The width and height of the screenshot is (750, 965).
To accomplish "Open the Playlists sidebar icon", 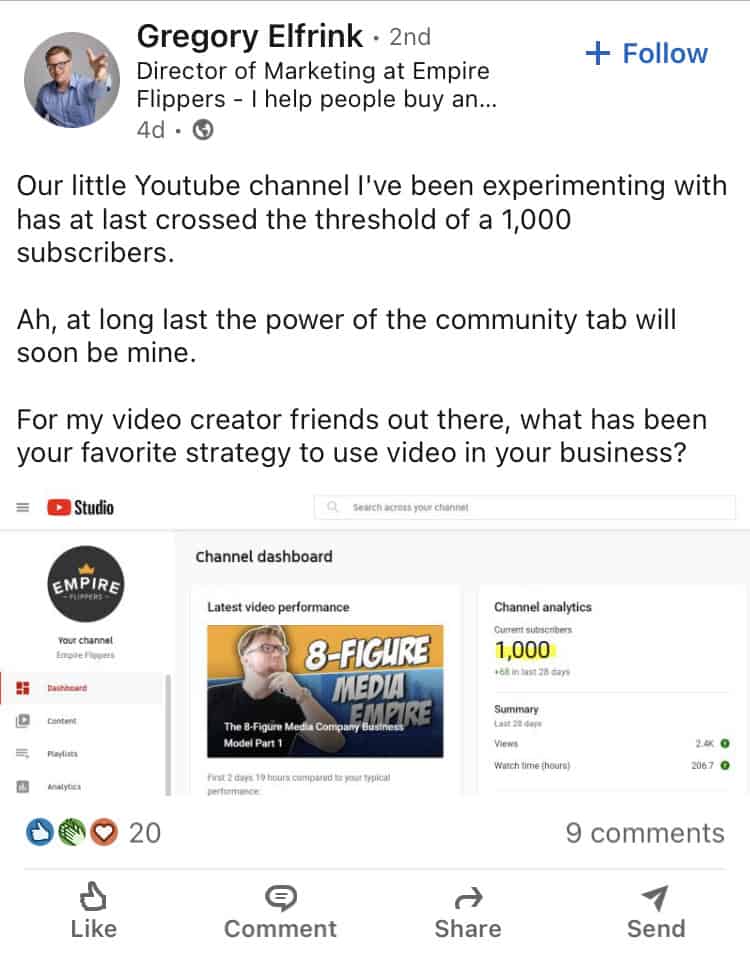I will (23, 753).
